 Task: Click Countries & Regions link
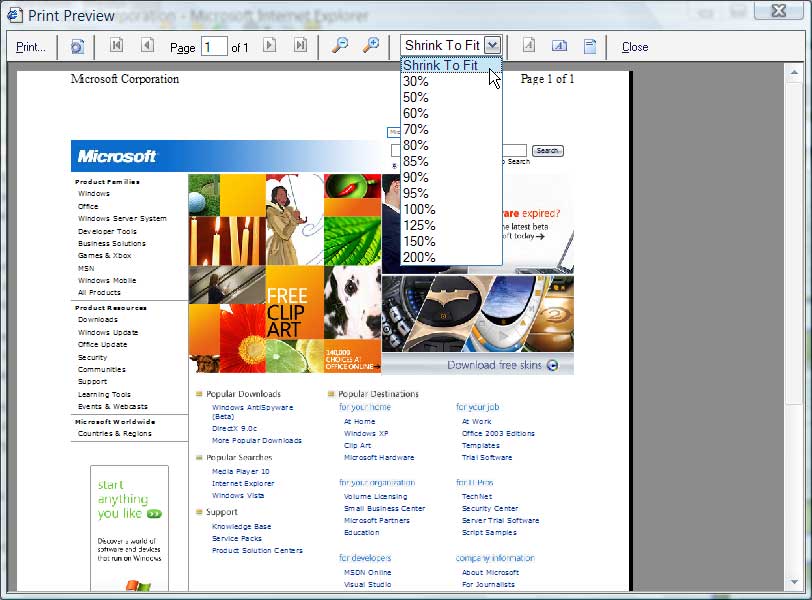click(114, 433)
